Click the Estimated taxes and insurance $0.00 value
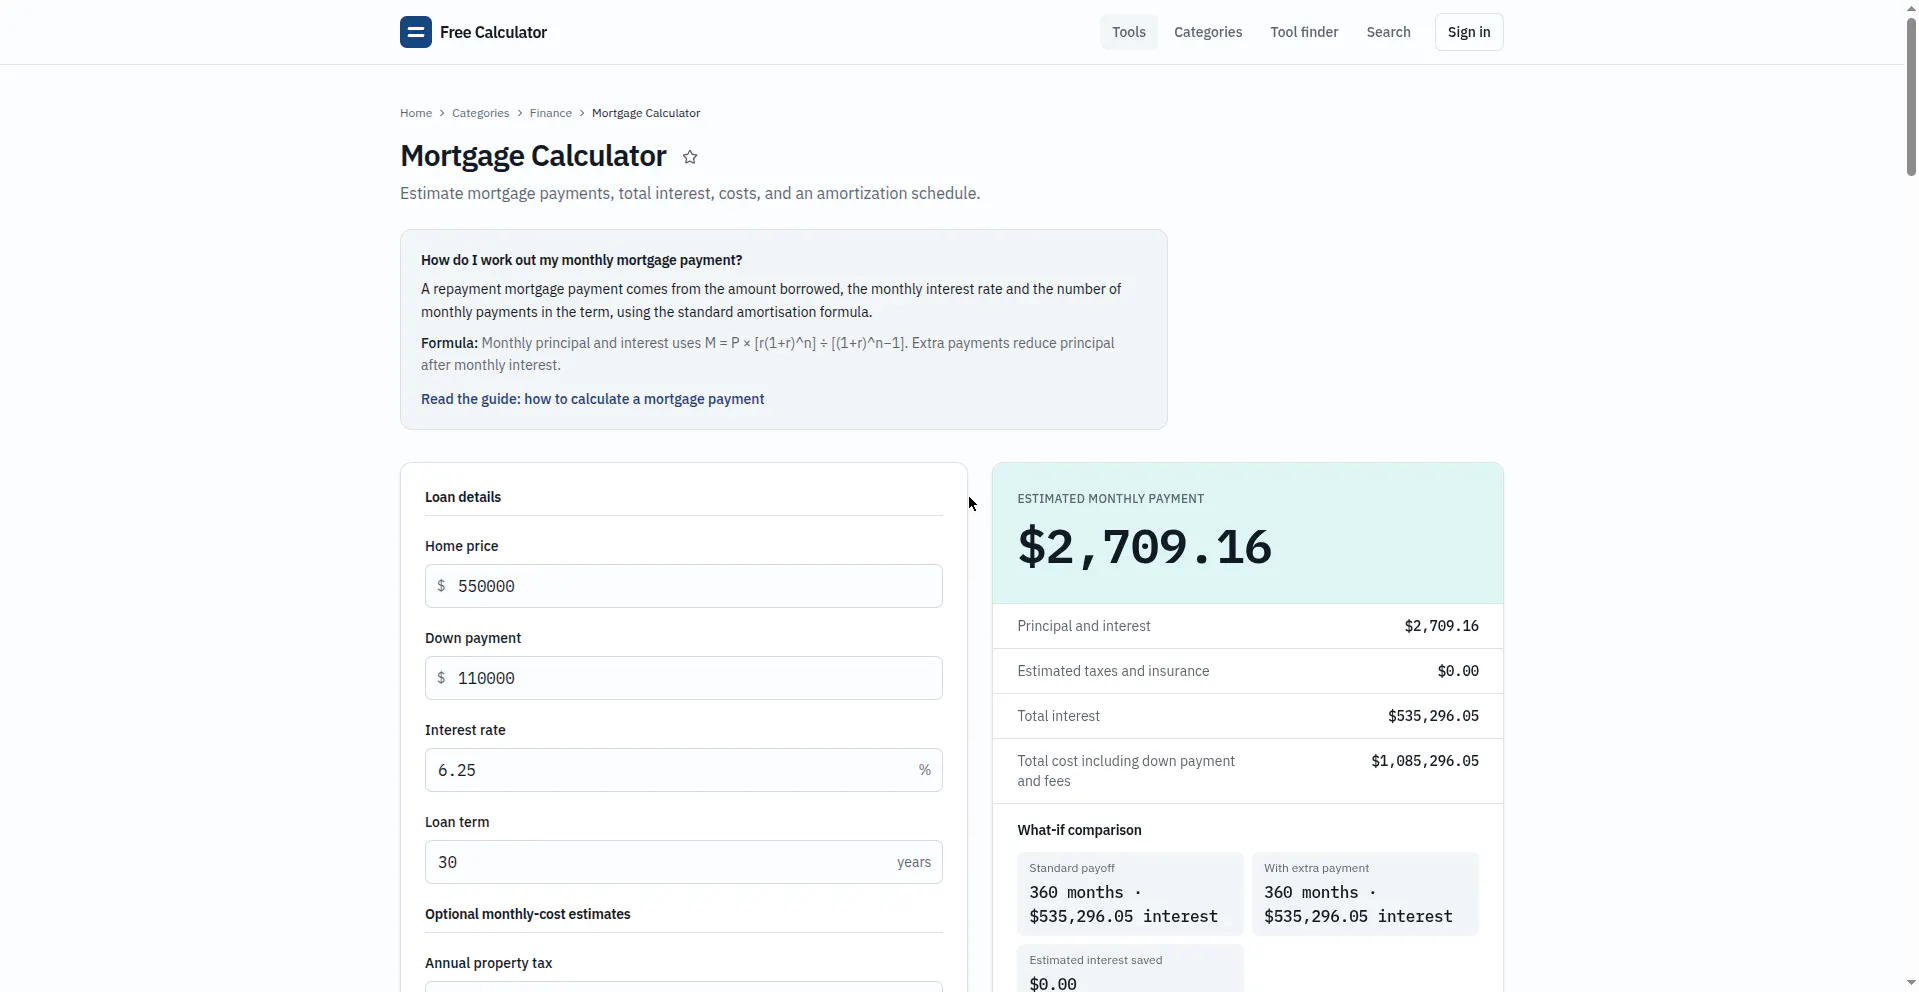 [1458, 671]
